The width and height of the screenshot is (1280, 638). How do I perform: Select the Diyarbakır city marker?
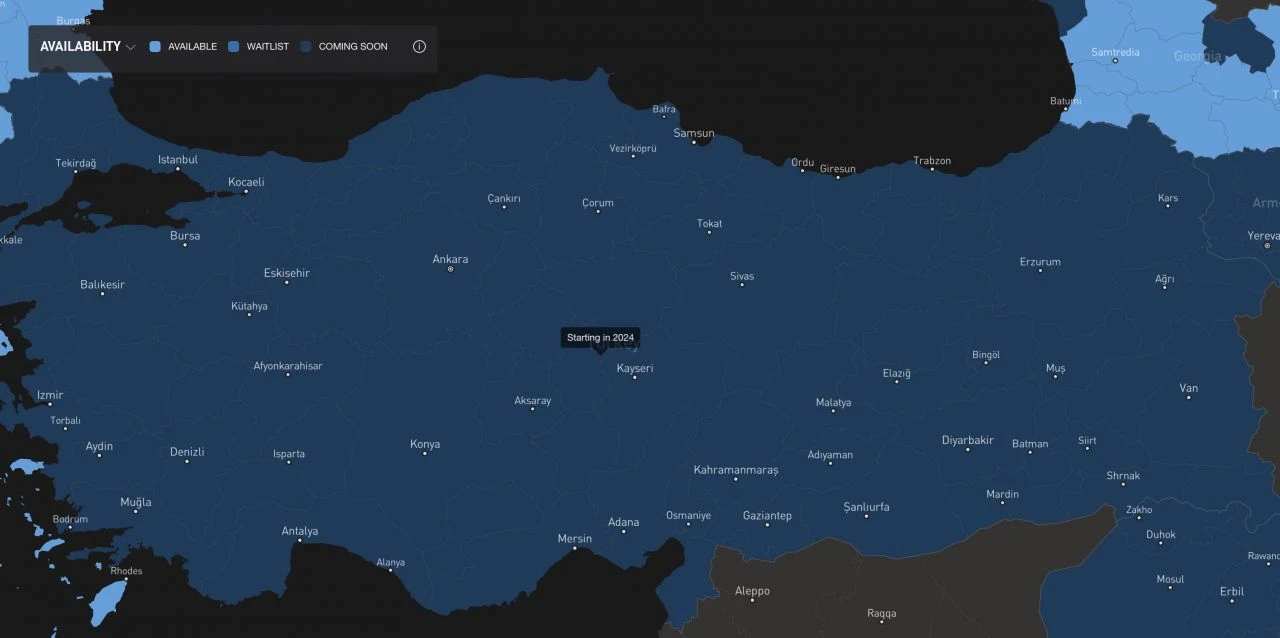[x=967, y=449]
